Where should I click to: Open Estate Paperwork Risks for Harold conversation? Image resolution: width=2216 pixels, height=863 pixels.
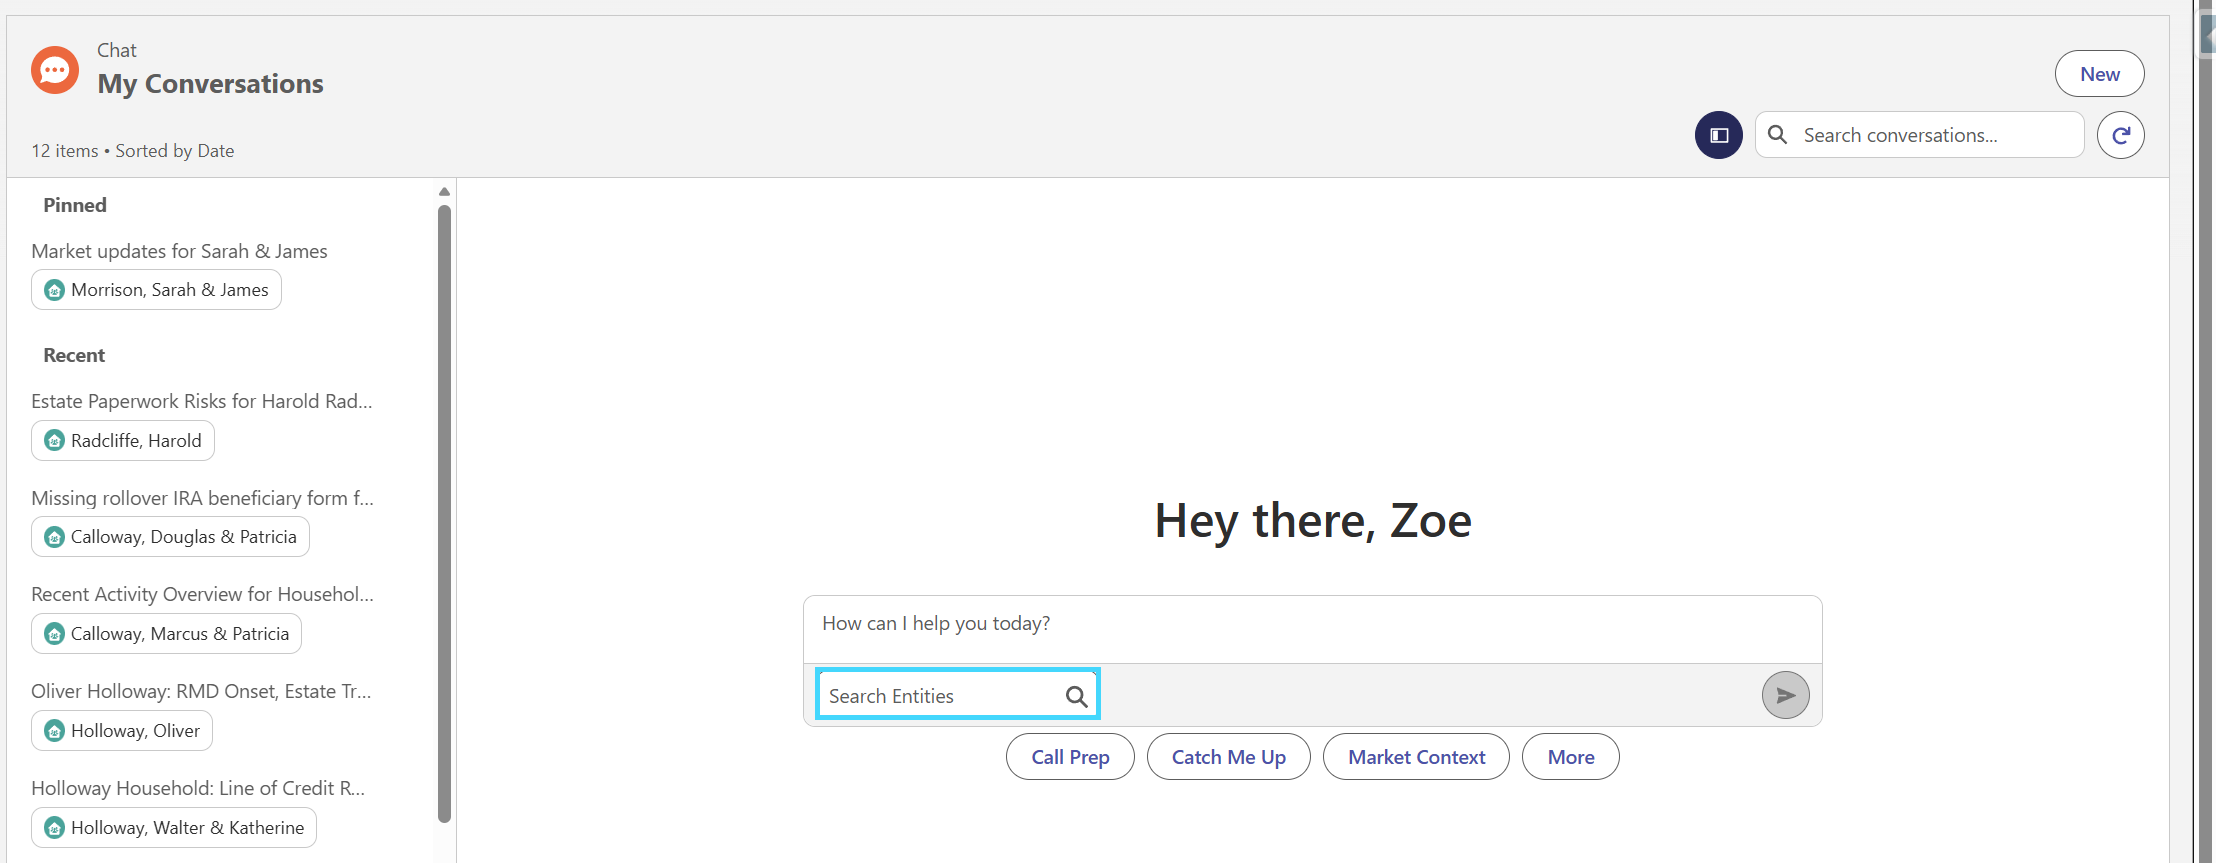(202, 401)
